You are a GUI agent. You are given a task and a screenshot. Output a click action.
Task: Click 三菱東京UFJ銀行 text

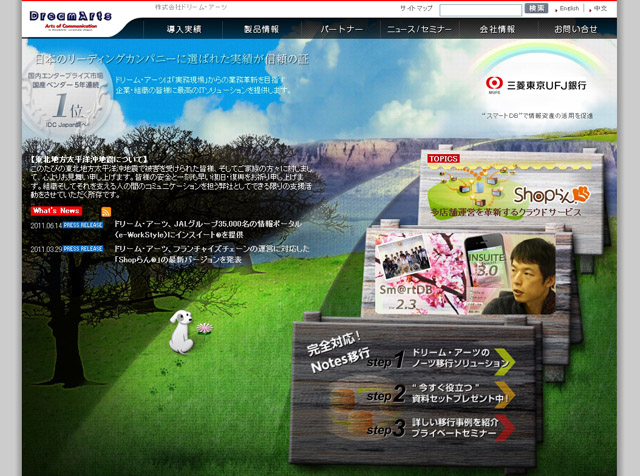click(x=547, y=85)
